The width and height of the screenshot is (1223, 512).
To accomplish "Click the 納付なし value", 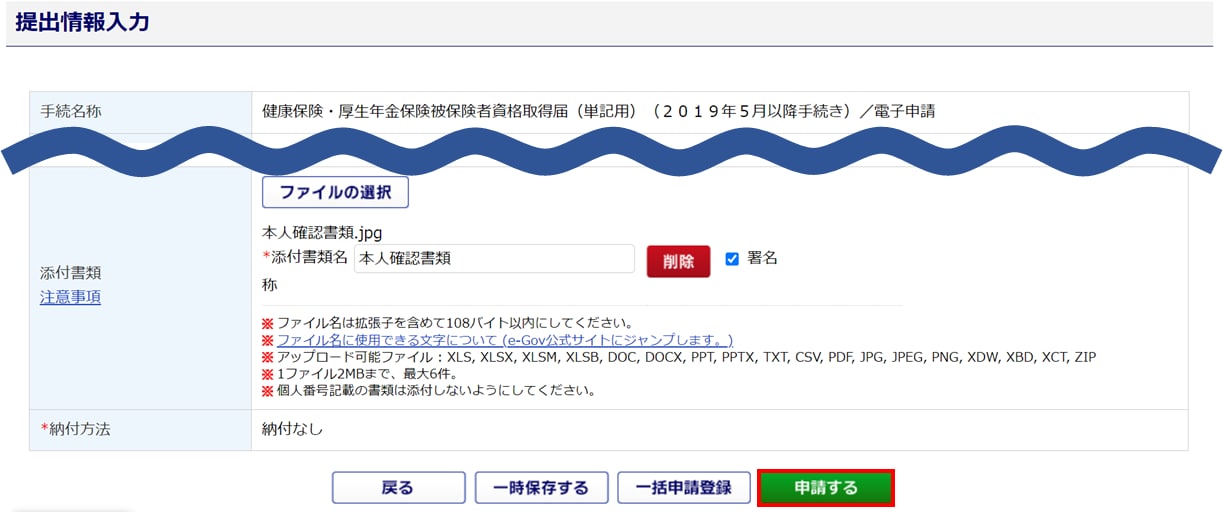I will 292,429.
